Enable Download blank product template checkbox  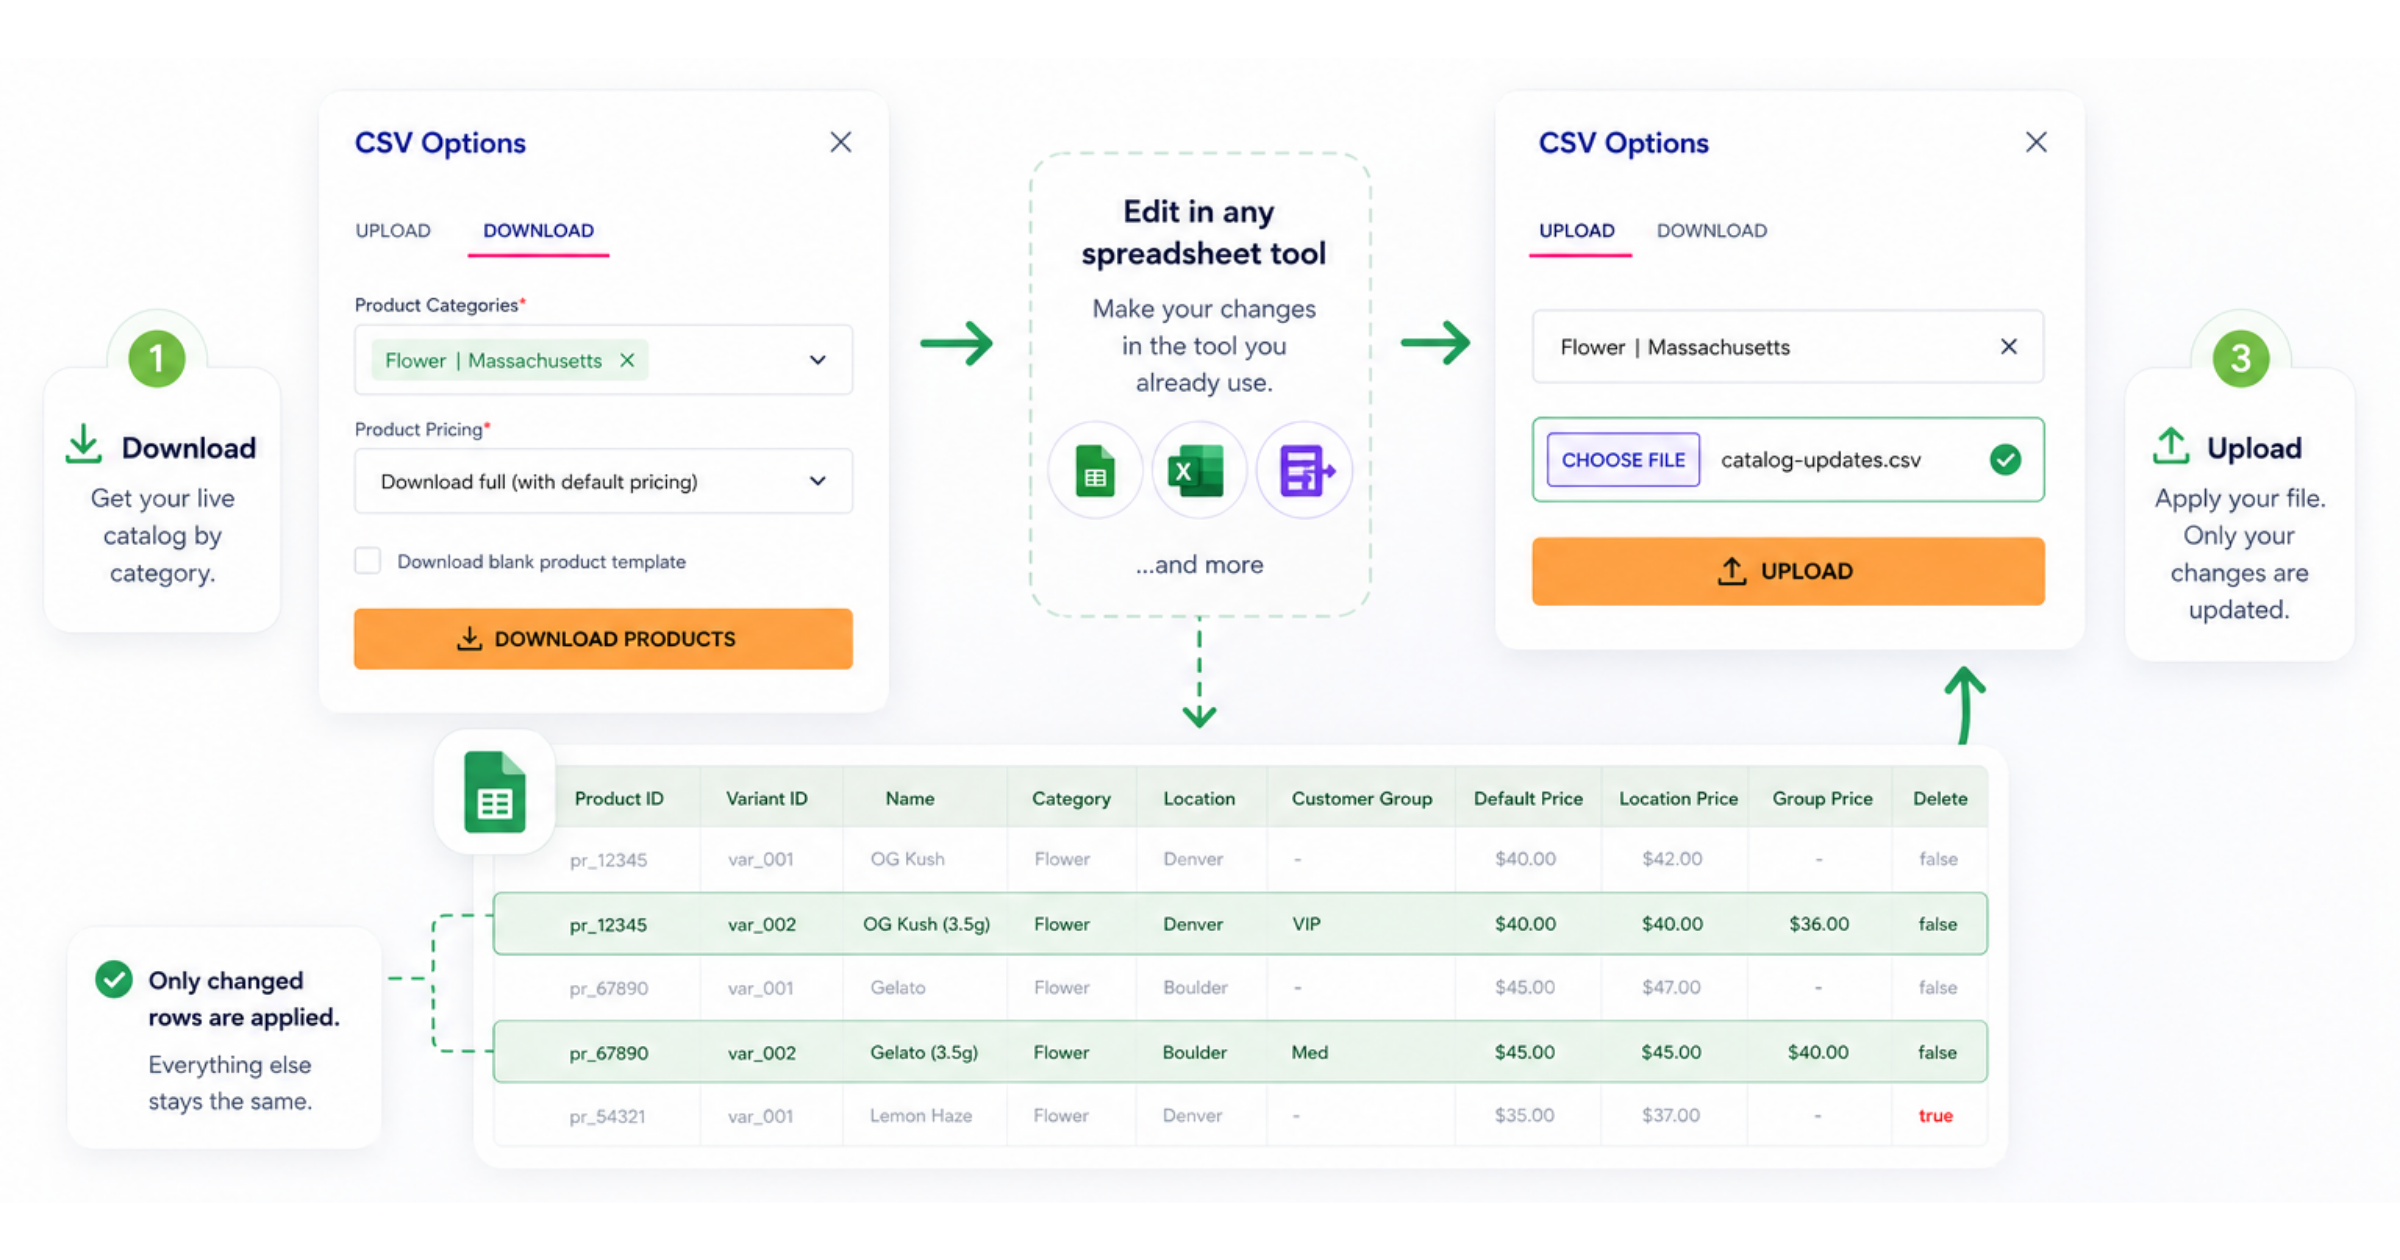point(368,560)
